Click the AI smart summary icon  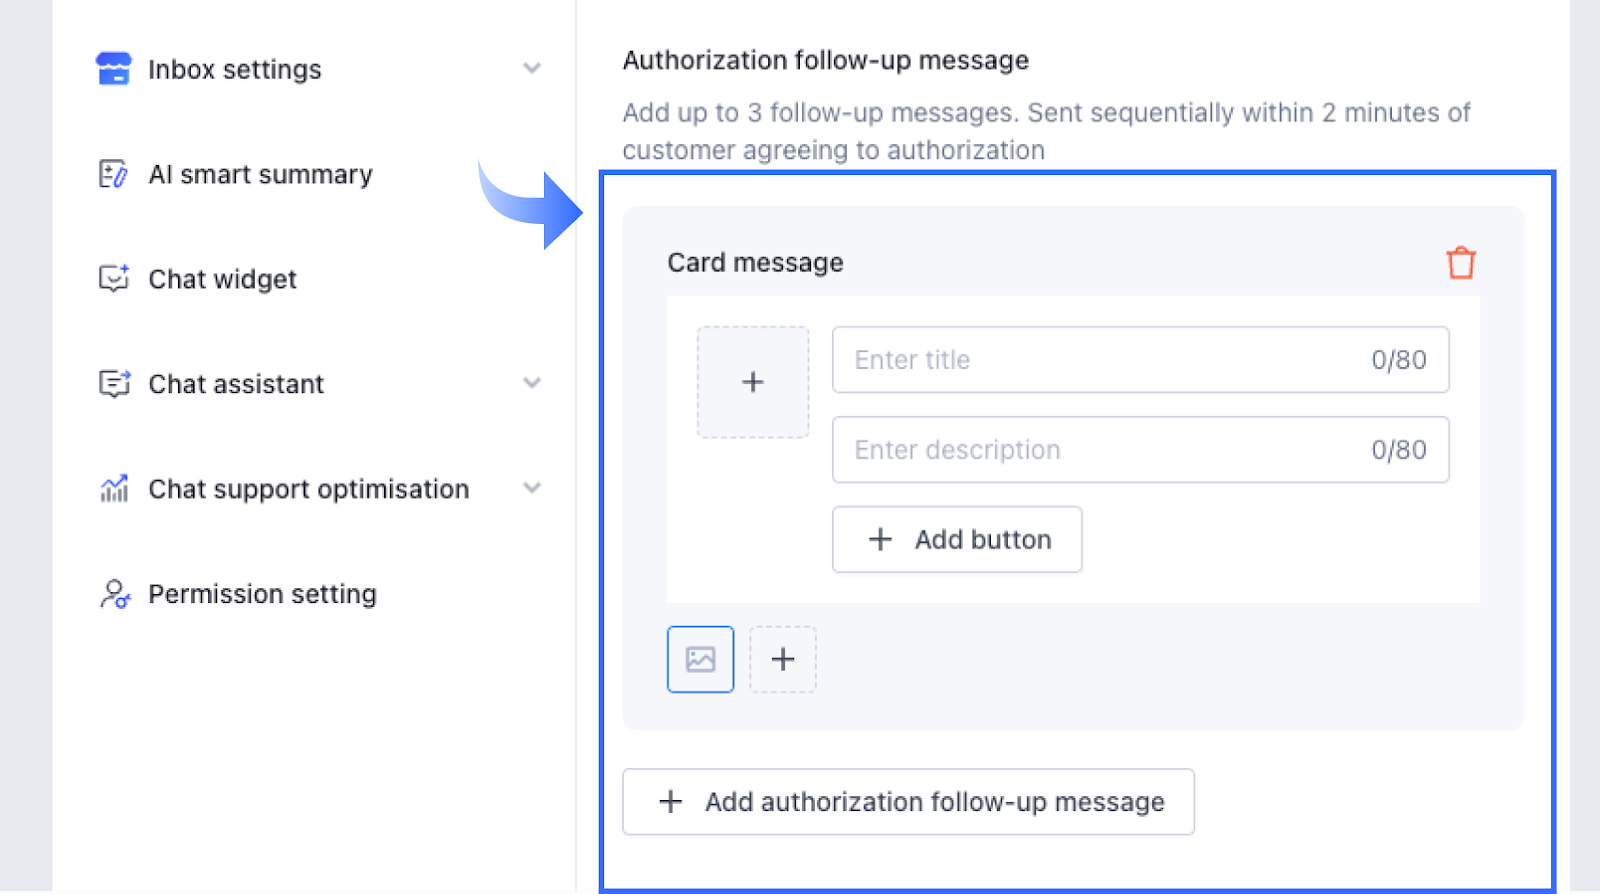(113, 174)
